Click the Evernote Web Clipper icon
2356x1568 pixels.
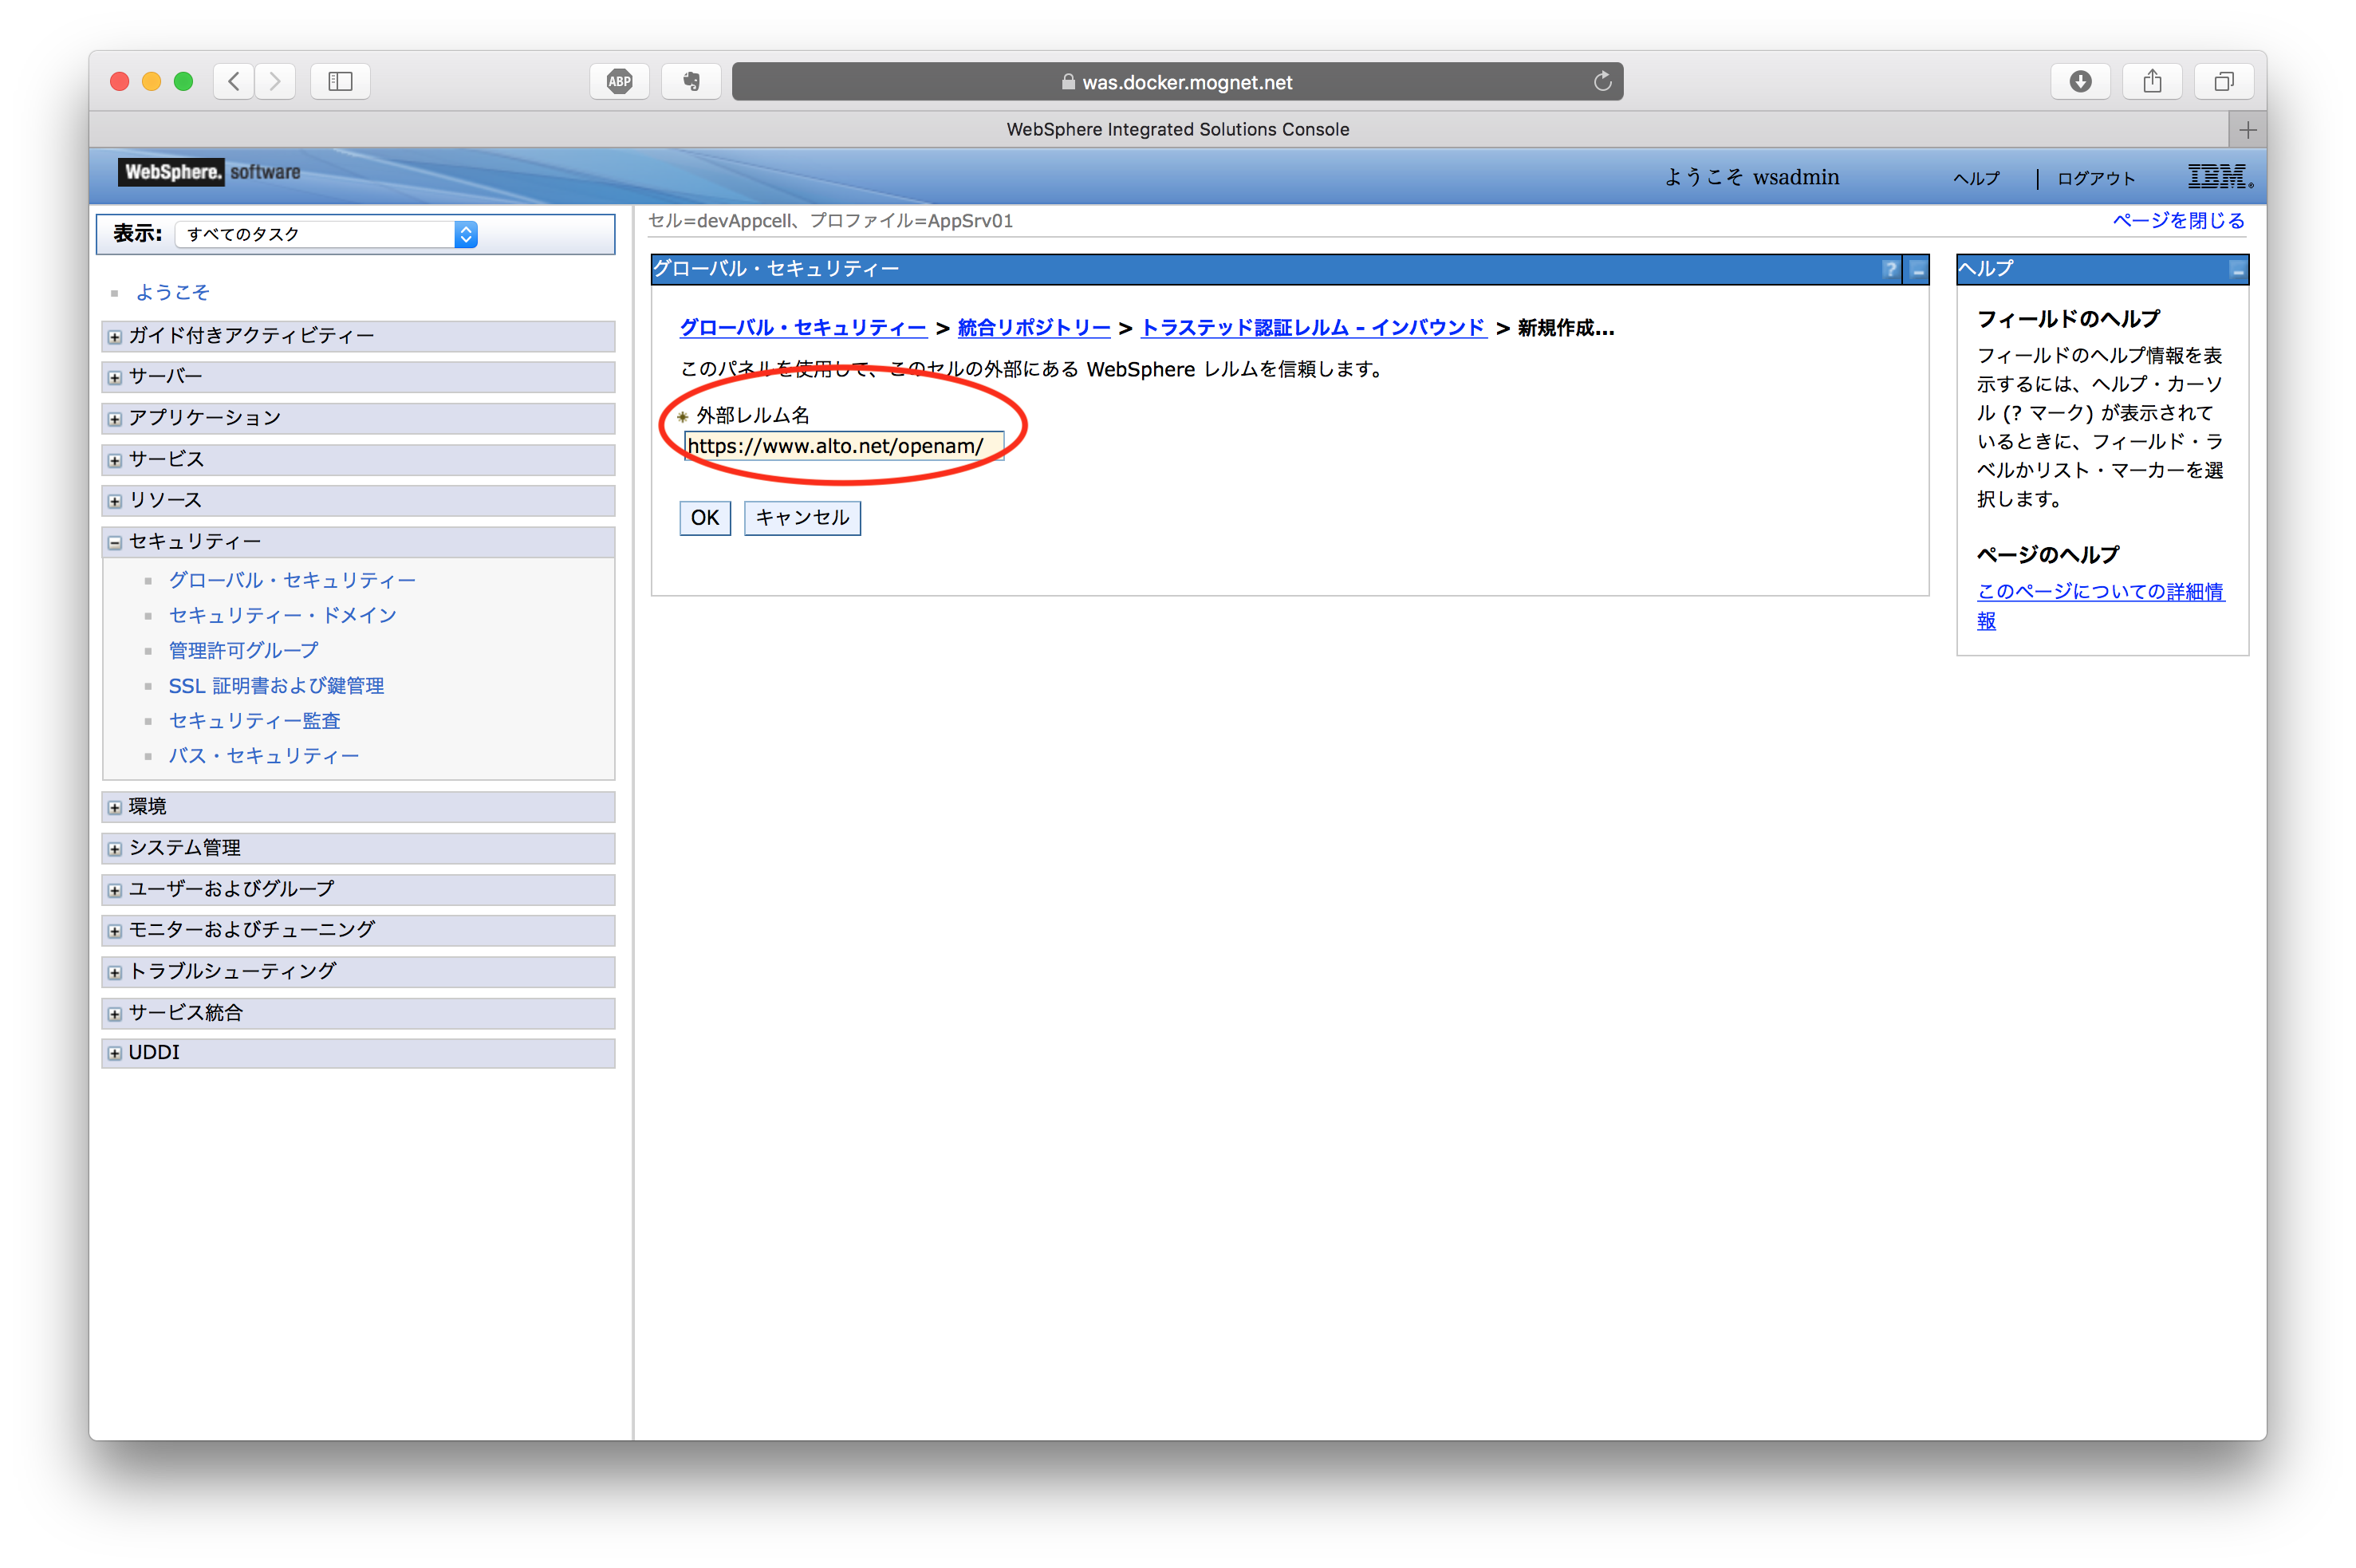(x=690, y=81)
